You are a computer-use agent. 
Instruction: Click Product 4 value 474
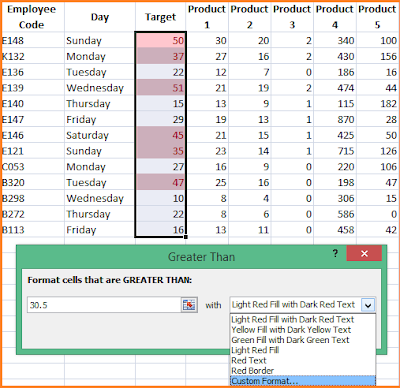coord(335,88)
